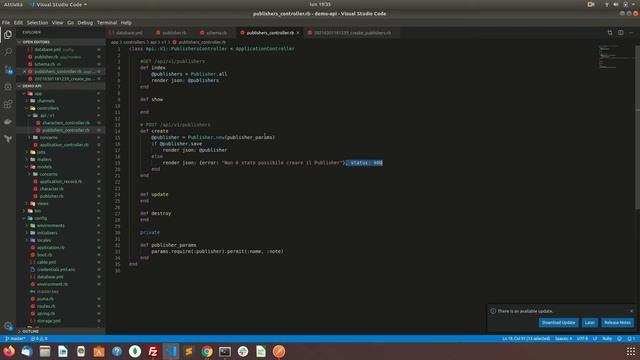Viewport: 640px width, 360px height.
Task: Click the Download Update button
Action: tap(558, 323)
